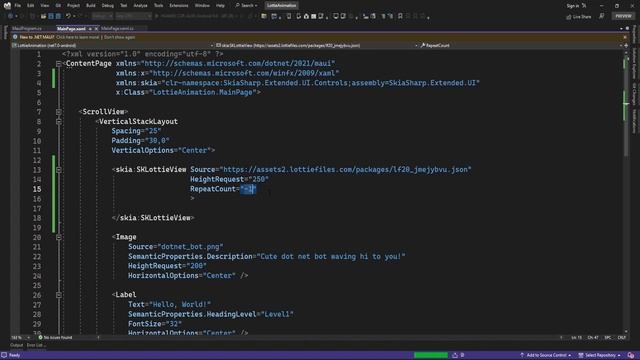Open the Build menu
Viewport: 640px width, 360px height.
[91, 6]
